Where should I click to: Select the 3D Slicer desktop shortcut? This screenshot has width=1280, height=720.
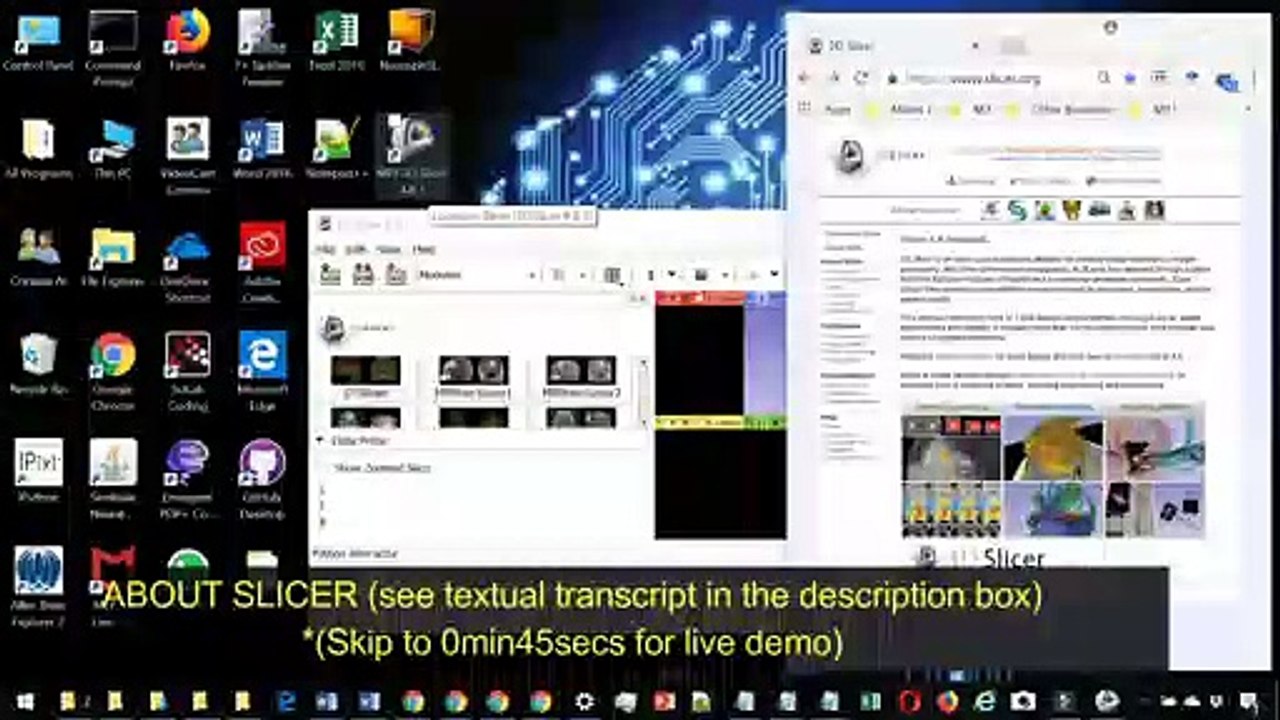(411, 153)
